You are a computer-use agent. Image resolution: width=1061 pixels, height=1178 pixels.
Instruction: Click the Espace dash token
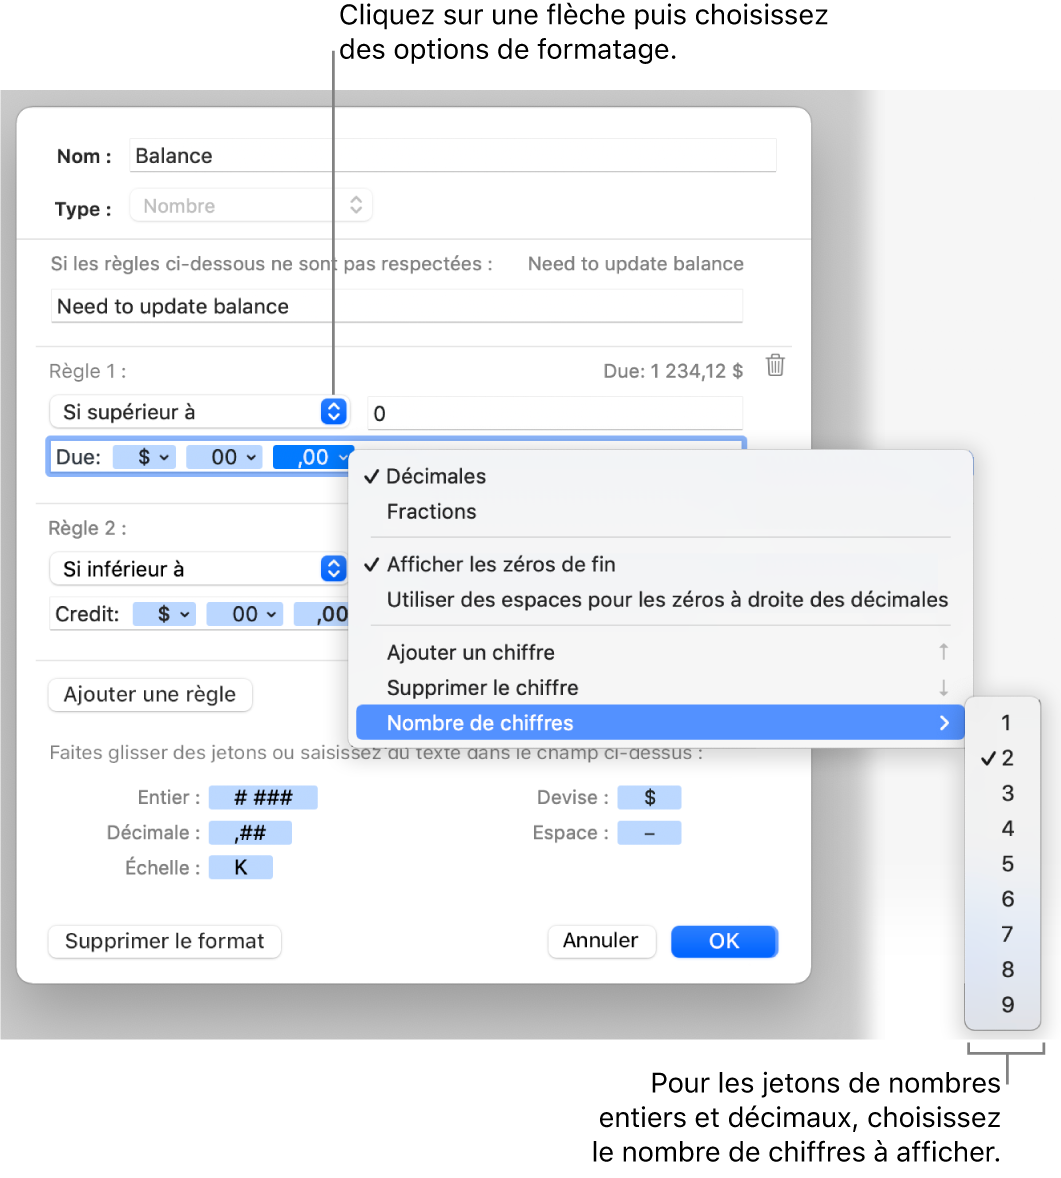[x=649, y=832]
